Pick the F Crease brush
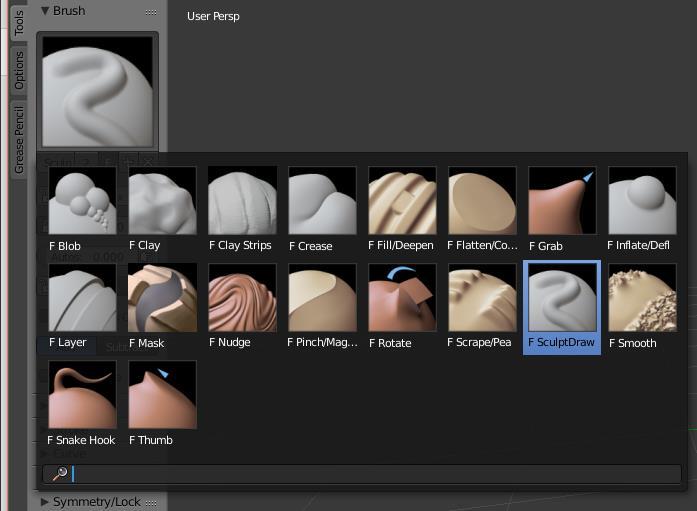 click(322, 210)
